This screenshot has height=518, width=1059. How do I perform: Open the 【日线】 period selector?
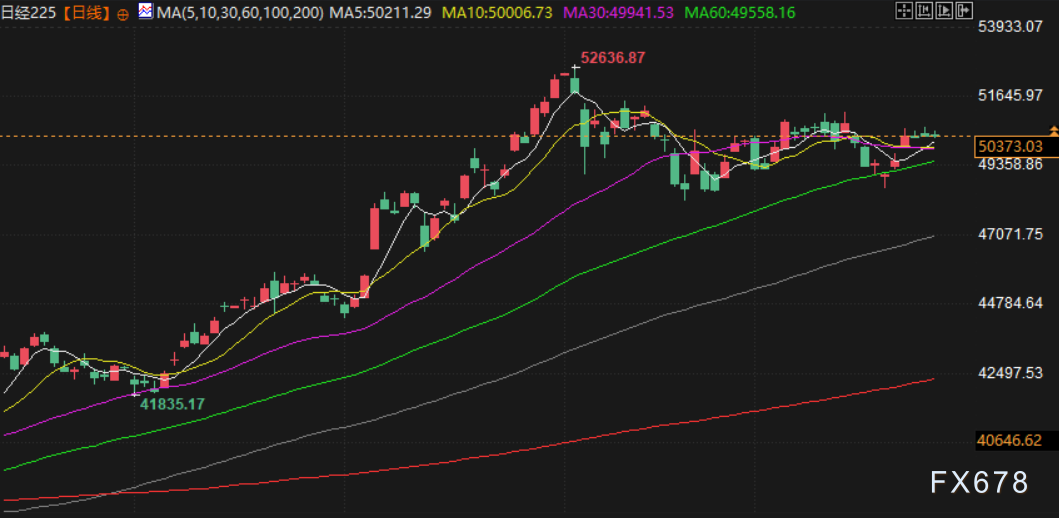88,13
